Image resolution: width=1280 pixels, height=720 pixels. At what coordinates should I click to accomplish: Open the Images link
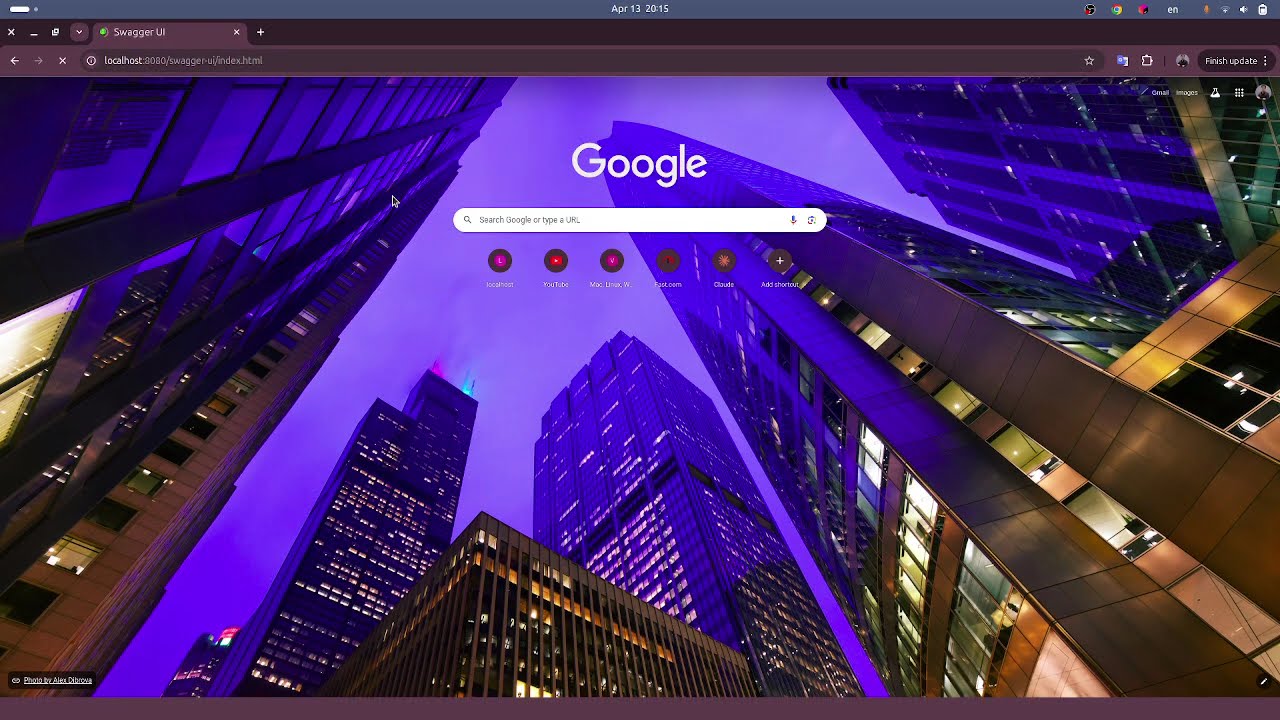[1187, 93]
